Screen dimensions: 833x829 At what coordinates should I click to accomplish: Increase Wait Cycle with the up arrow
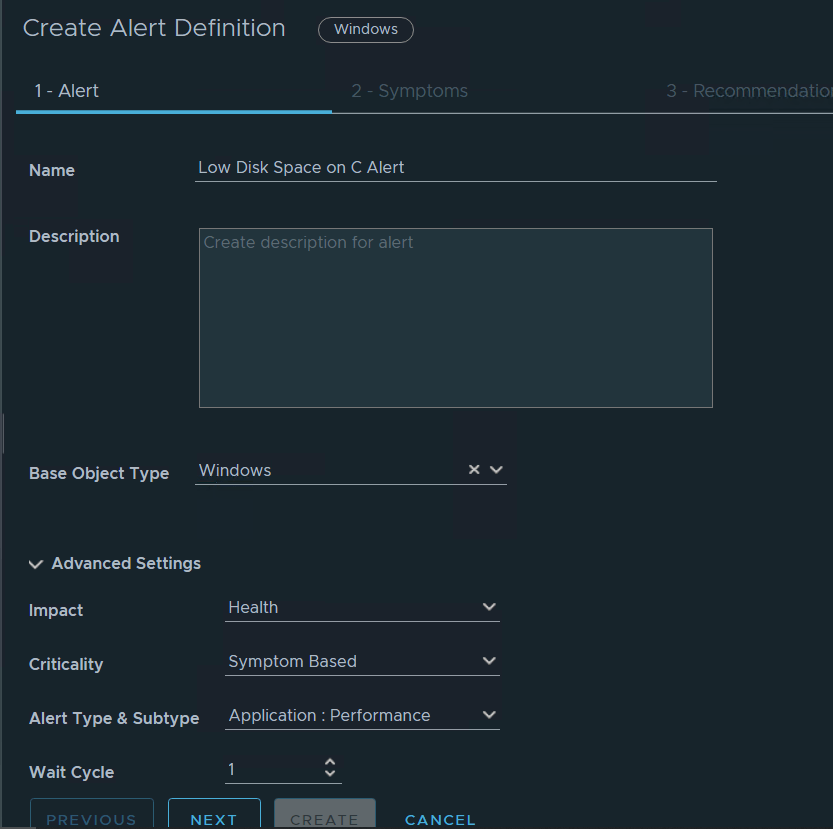coord(330,763)
